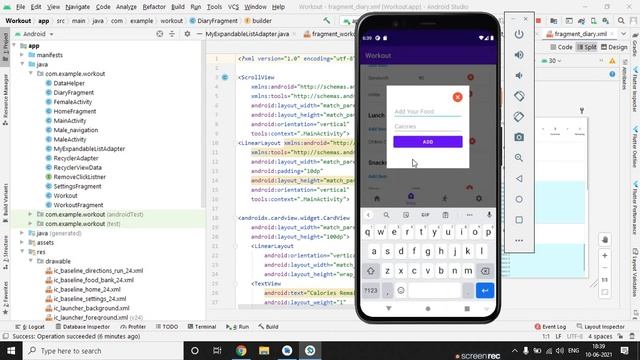Expand com.example.workout (androidTest) package
This screenshot has height=360, width=640.
30,214
